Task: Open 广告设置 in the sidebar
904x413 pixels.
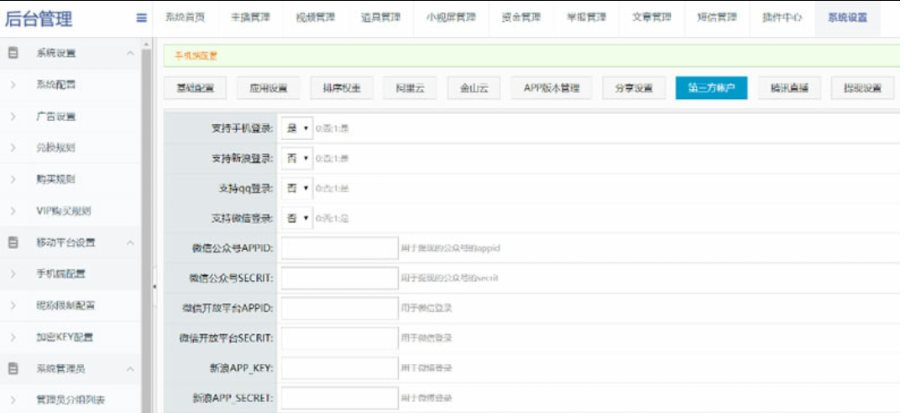Action: (56, 116)
